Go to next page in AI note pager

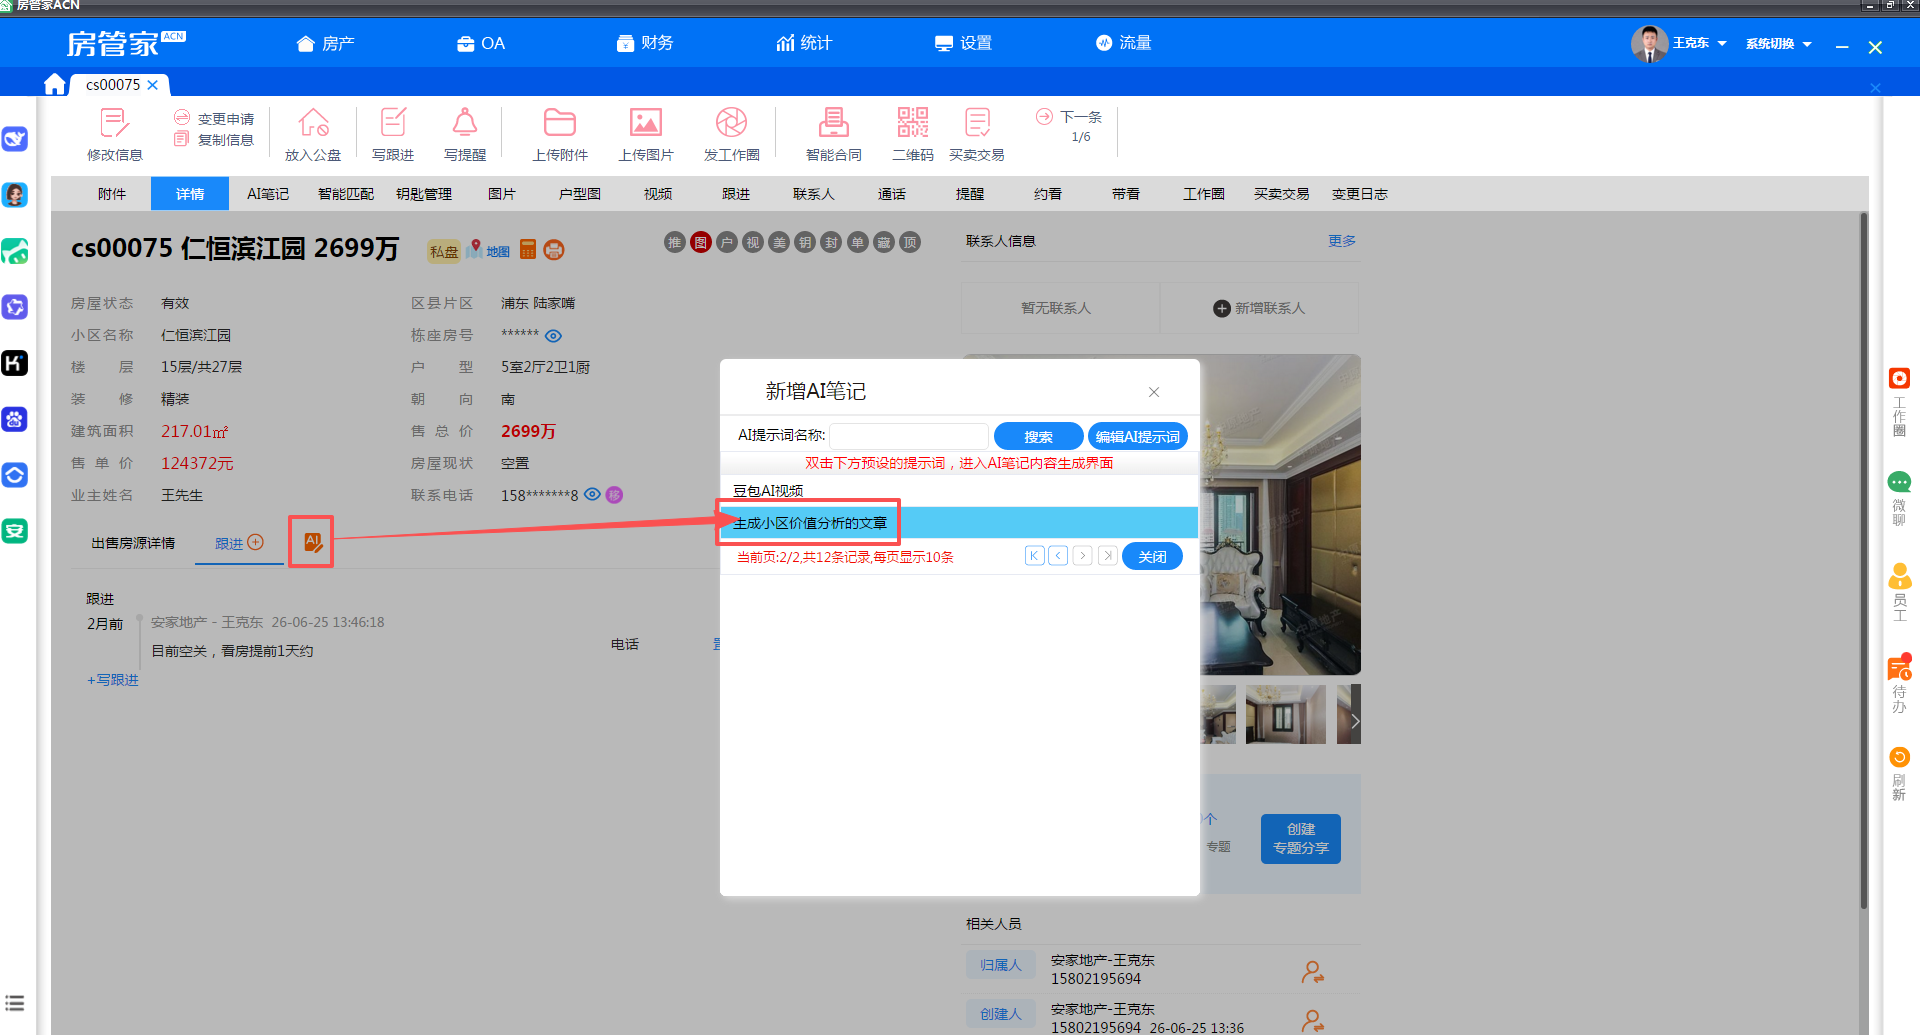pos(1083,556)
